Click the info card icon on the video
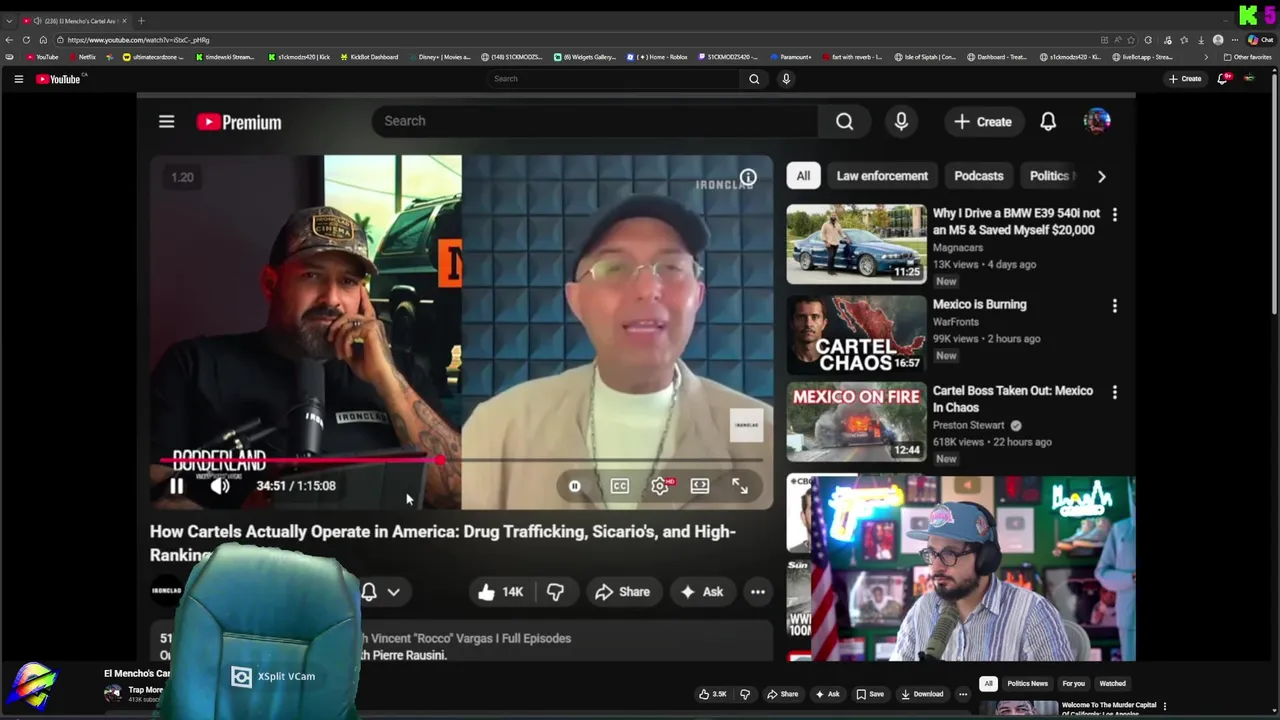Screen dimensions: 1280x720 pos(748,178)
